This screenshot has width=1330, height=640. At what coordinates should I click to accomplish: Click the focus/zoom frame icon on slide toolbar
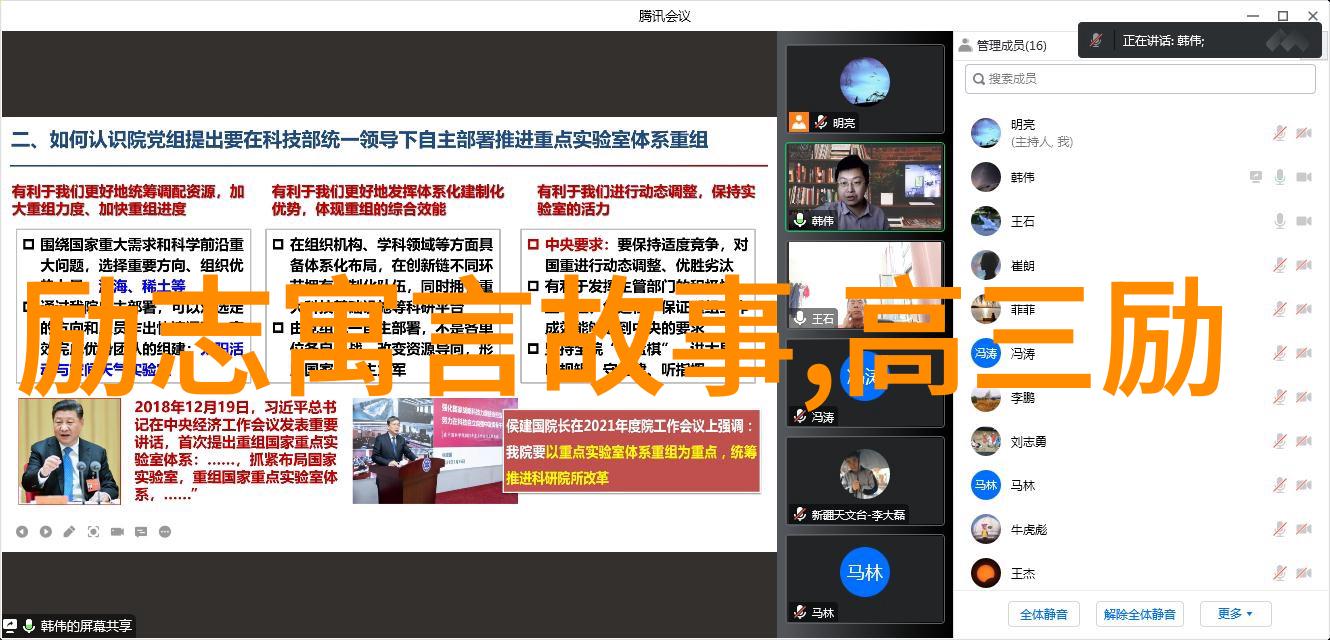(x=93, y=532)
